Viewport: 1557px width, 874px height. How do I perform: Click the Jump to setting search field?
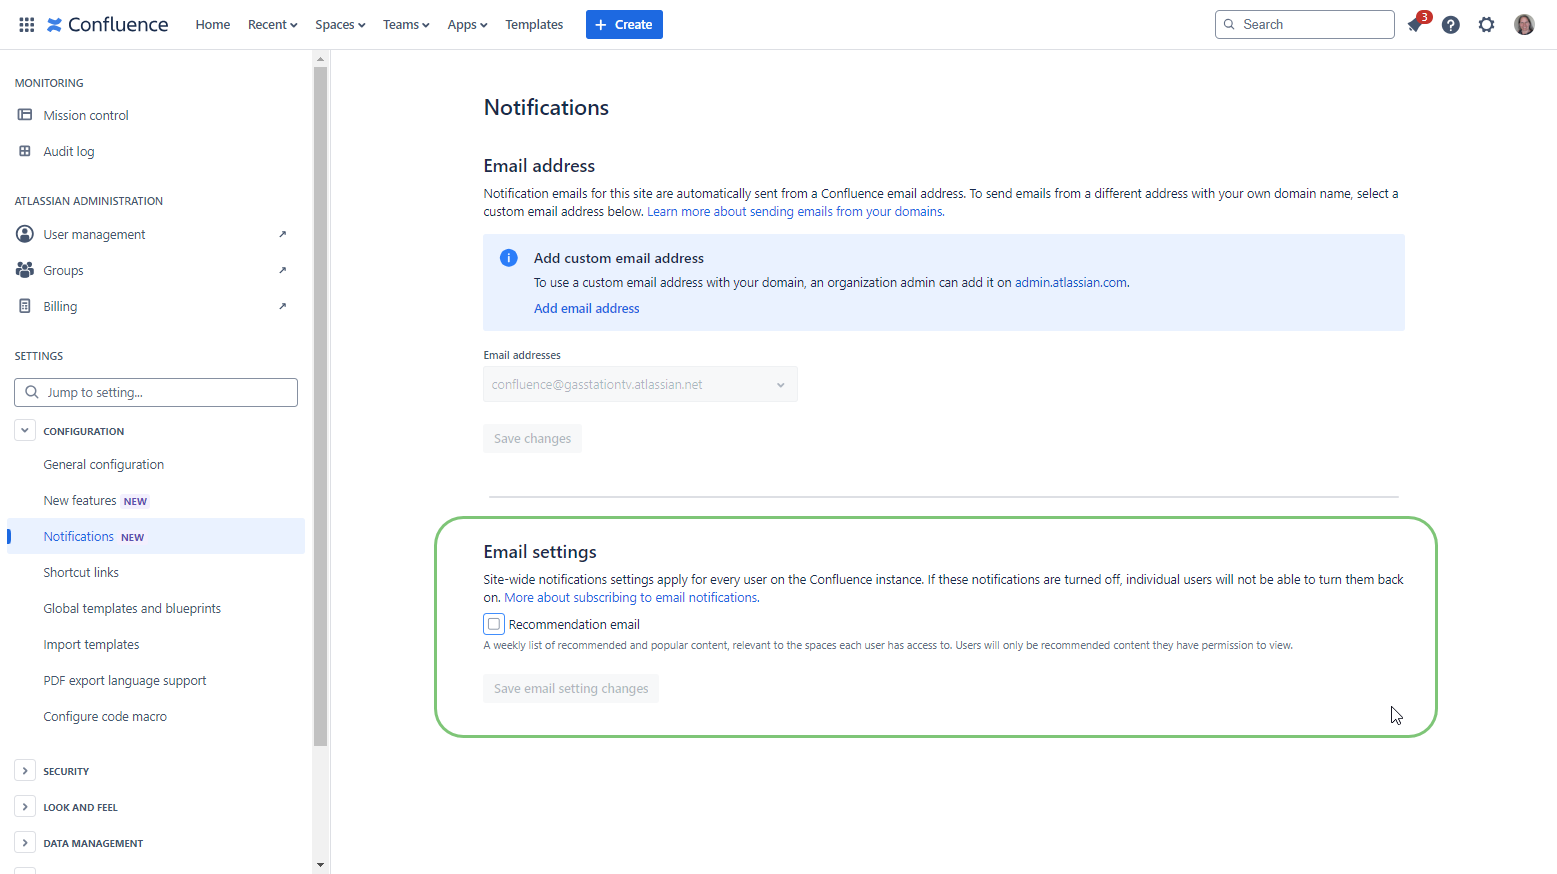pos(155,392)
